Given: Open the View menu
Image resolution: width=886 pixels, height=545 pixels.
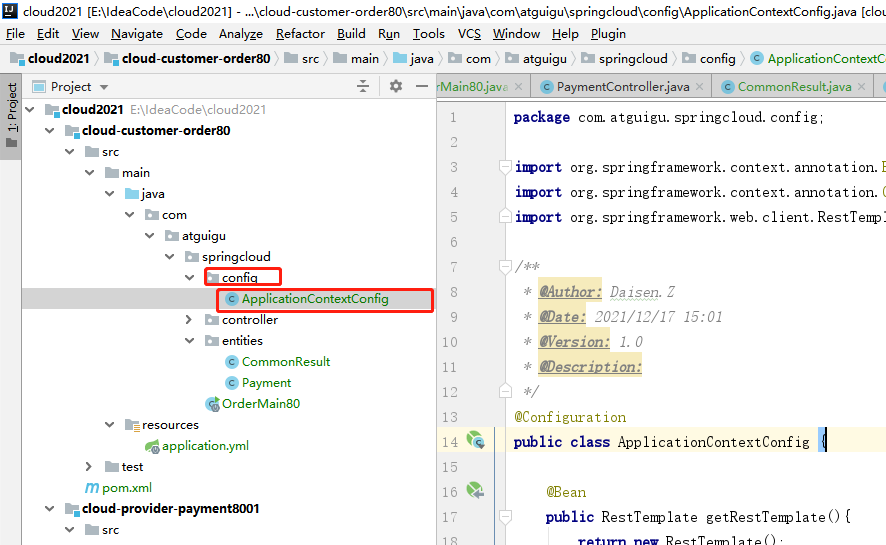Looking at the screenshot, I should (85, 34).
